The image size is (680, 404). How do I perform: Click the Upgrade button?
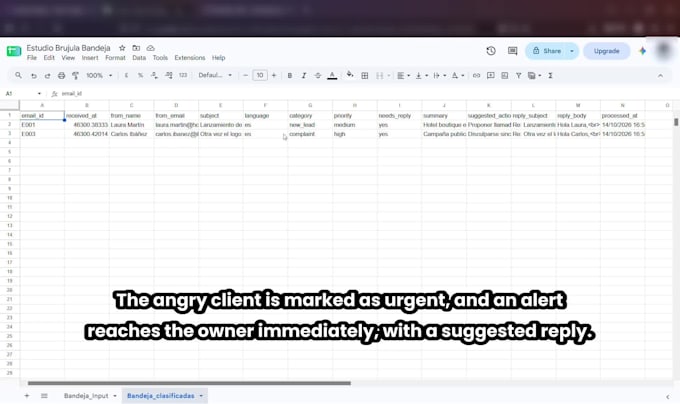(606, 51)
